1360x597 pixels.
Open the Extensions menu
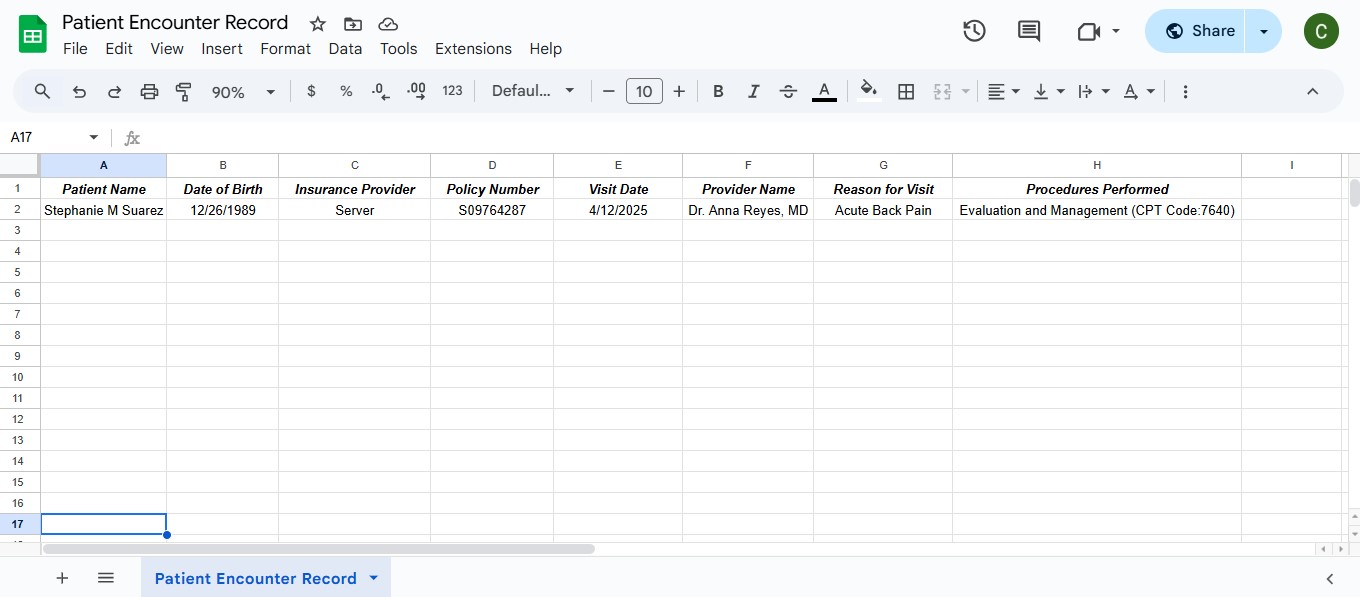pos(473,48)
